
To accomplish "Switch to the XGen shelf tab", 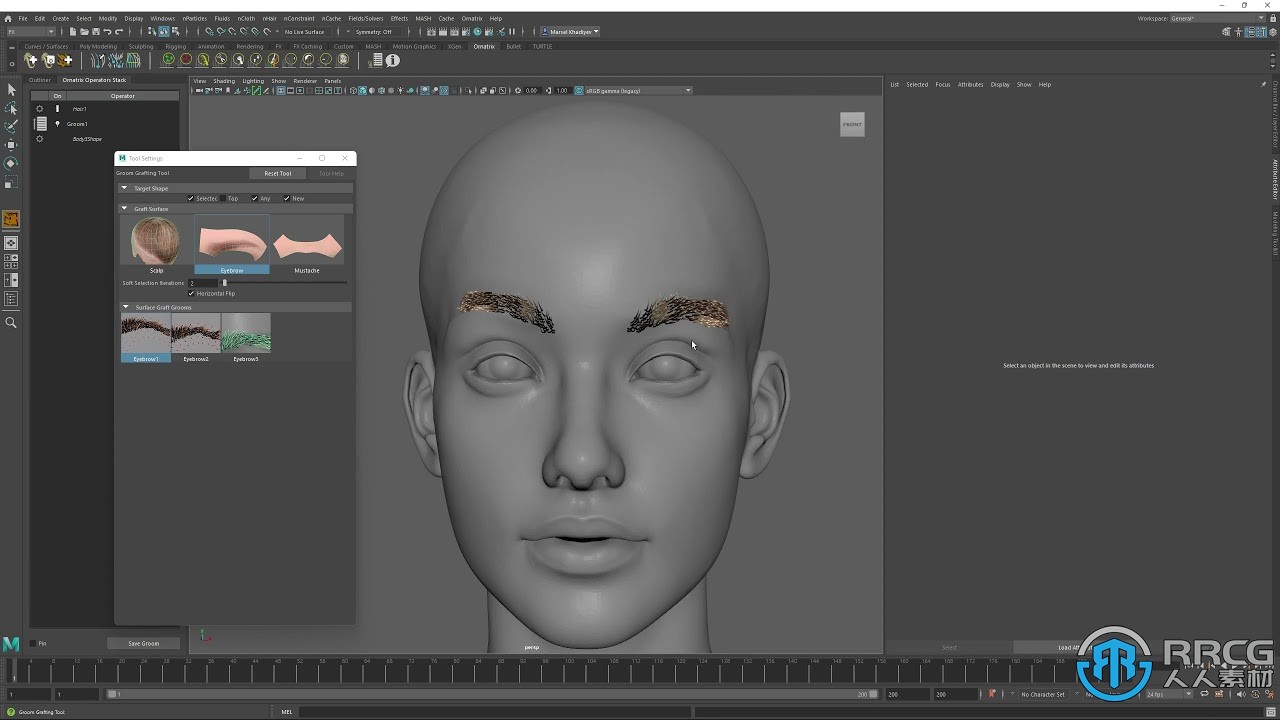I will 455,46.
